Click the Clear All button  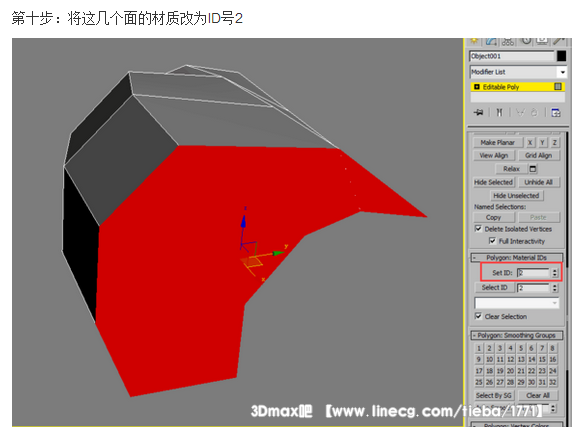pos(538,396)
